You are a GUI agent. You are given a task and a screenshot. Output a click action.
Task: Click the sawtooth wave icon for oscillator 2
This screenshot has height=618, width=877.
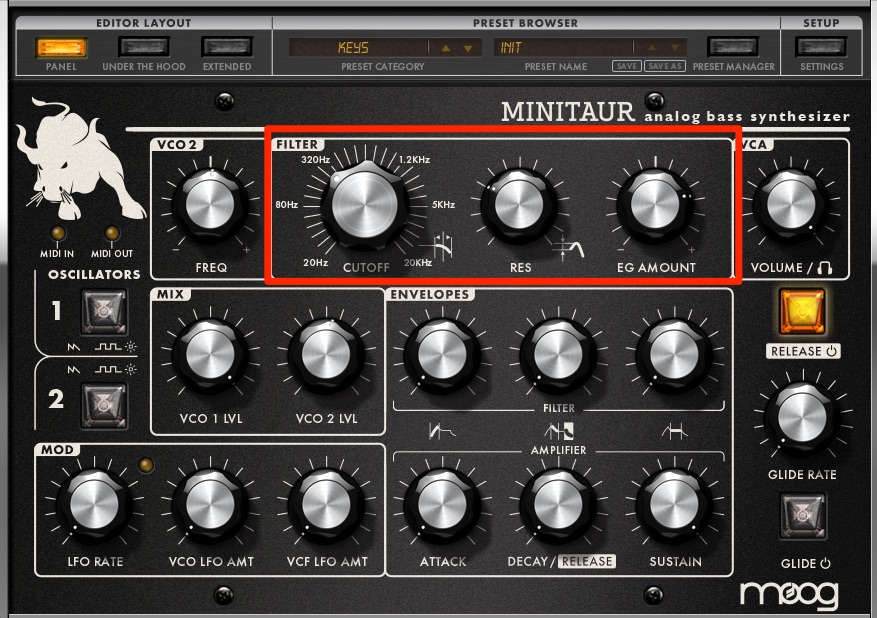pyautogui.click(x=74, y=370)
